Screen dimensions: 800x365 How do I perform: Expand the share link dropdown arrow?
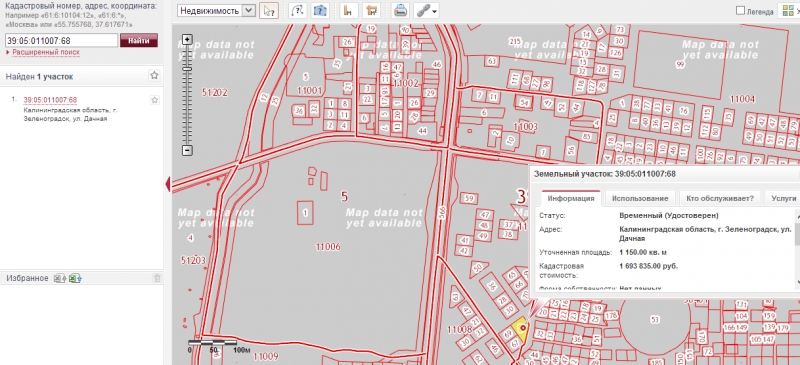(434, 12)
